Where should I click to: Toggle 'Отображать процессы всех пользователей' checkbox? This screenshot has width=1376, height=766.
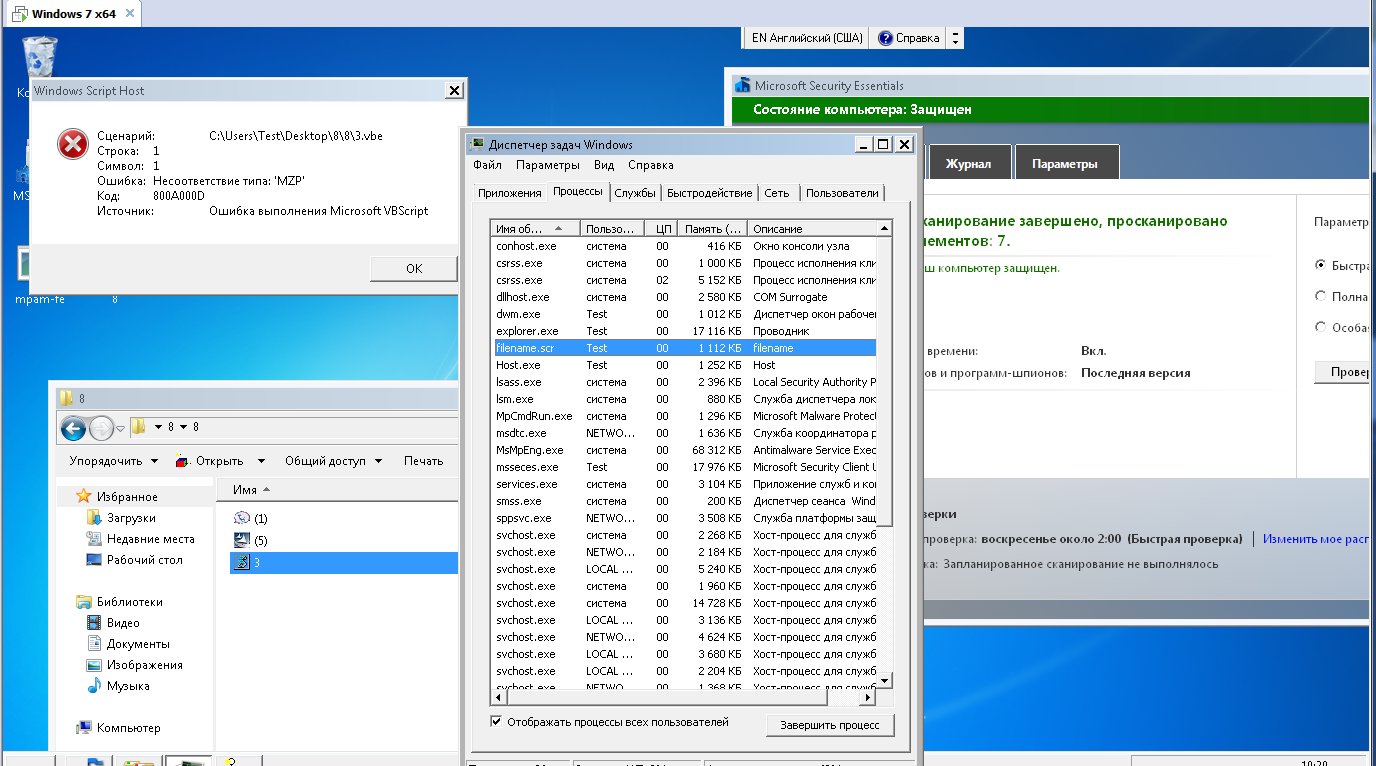click(x=497, y=722)
